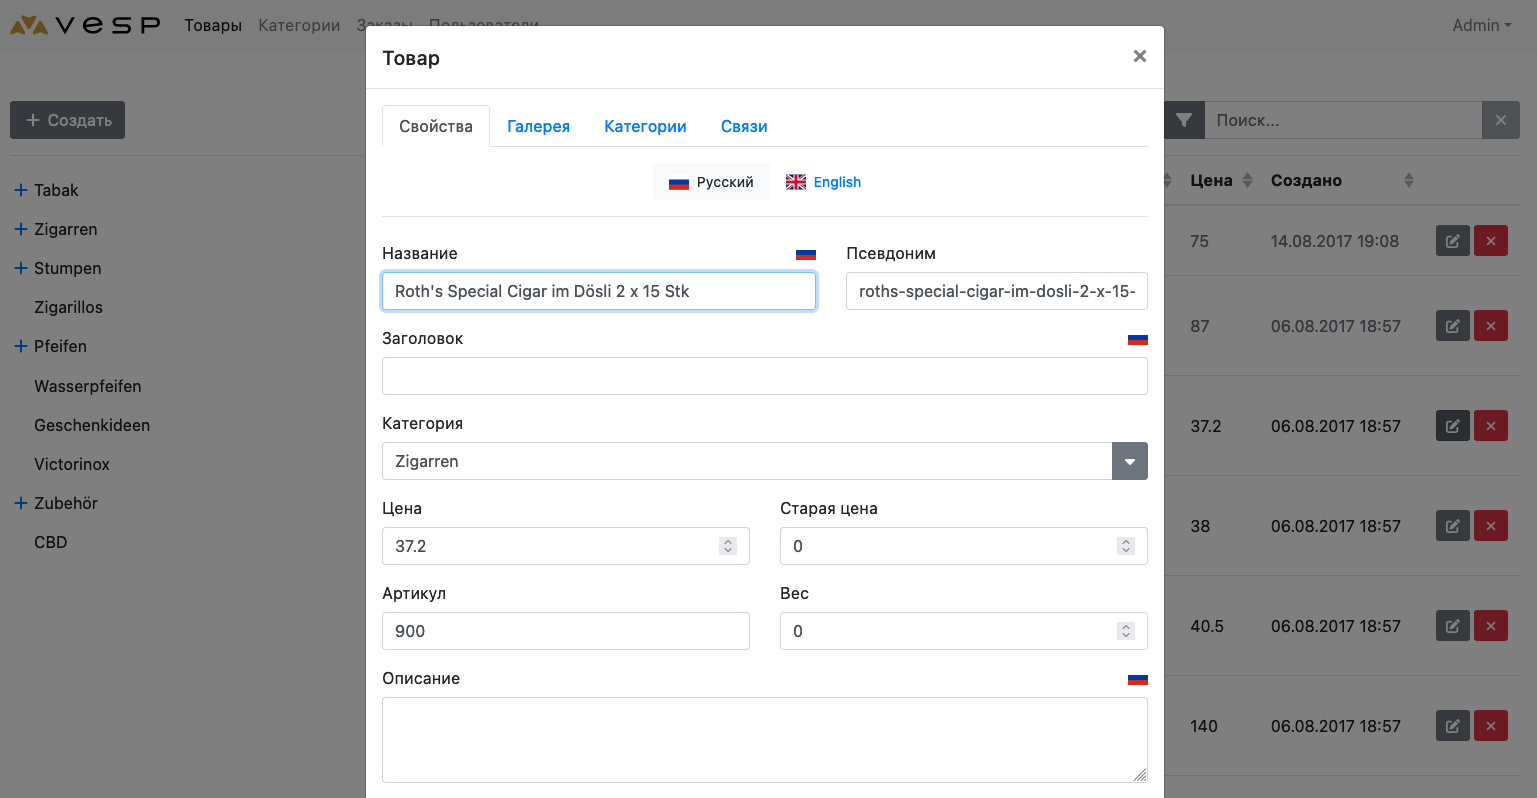This screenshot has height=798, width=1537.
Task: Click the Создать button
Action: click(x=68, y=120)
